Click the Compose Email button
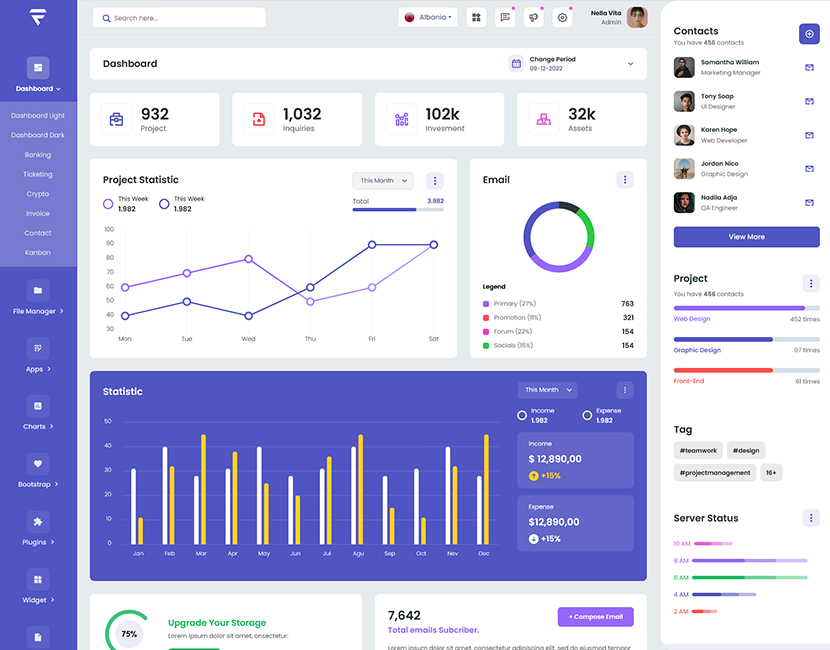830x650 pixels. (x=596, y=617)
